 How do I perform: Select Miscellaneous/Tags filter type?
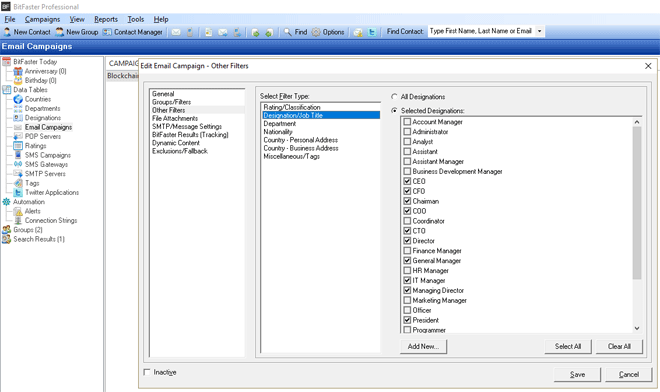tap(320, 156)
